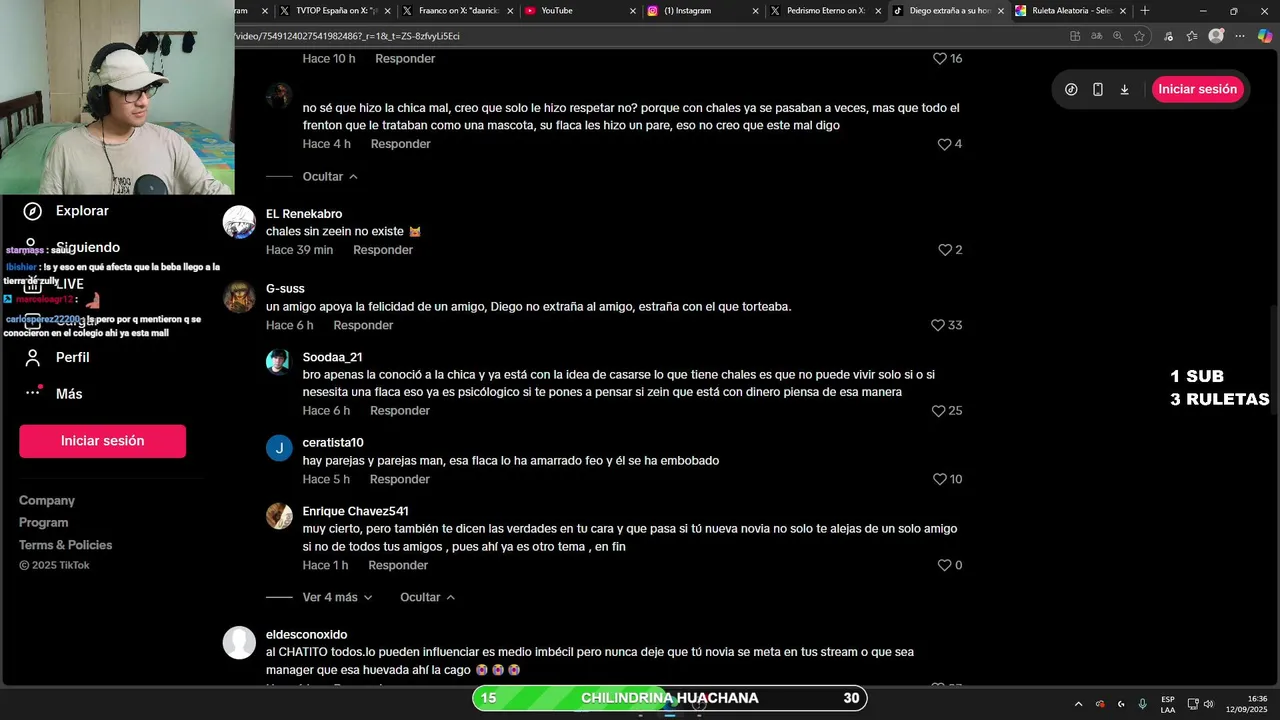The image size is (1280, 720).
Task: Open the Copilot icon in browser
Action: [1265, 36]
